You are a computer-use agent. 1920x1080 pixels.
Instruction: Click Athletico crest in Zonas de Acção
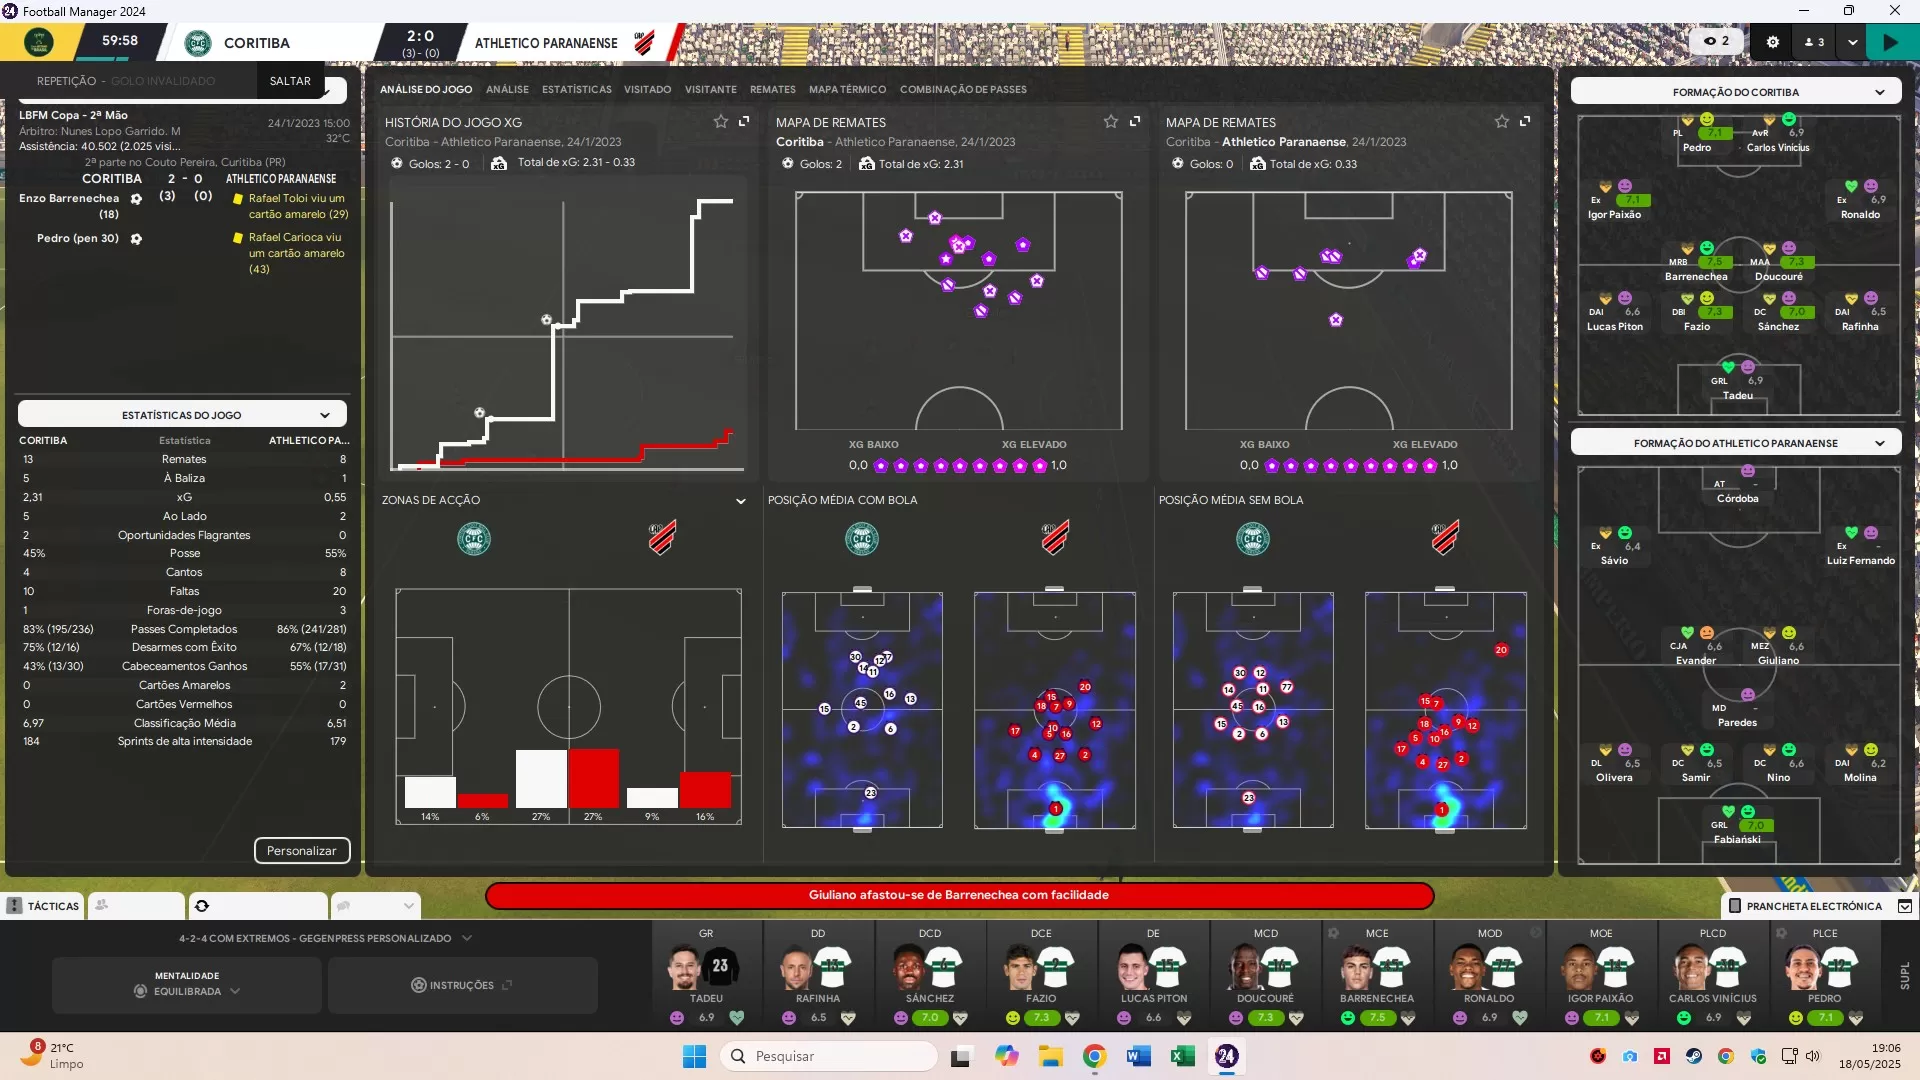pos(661,538)
